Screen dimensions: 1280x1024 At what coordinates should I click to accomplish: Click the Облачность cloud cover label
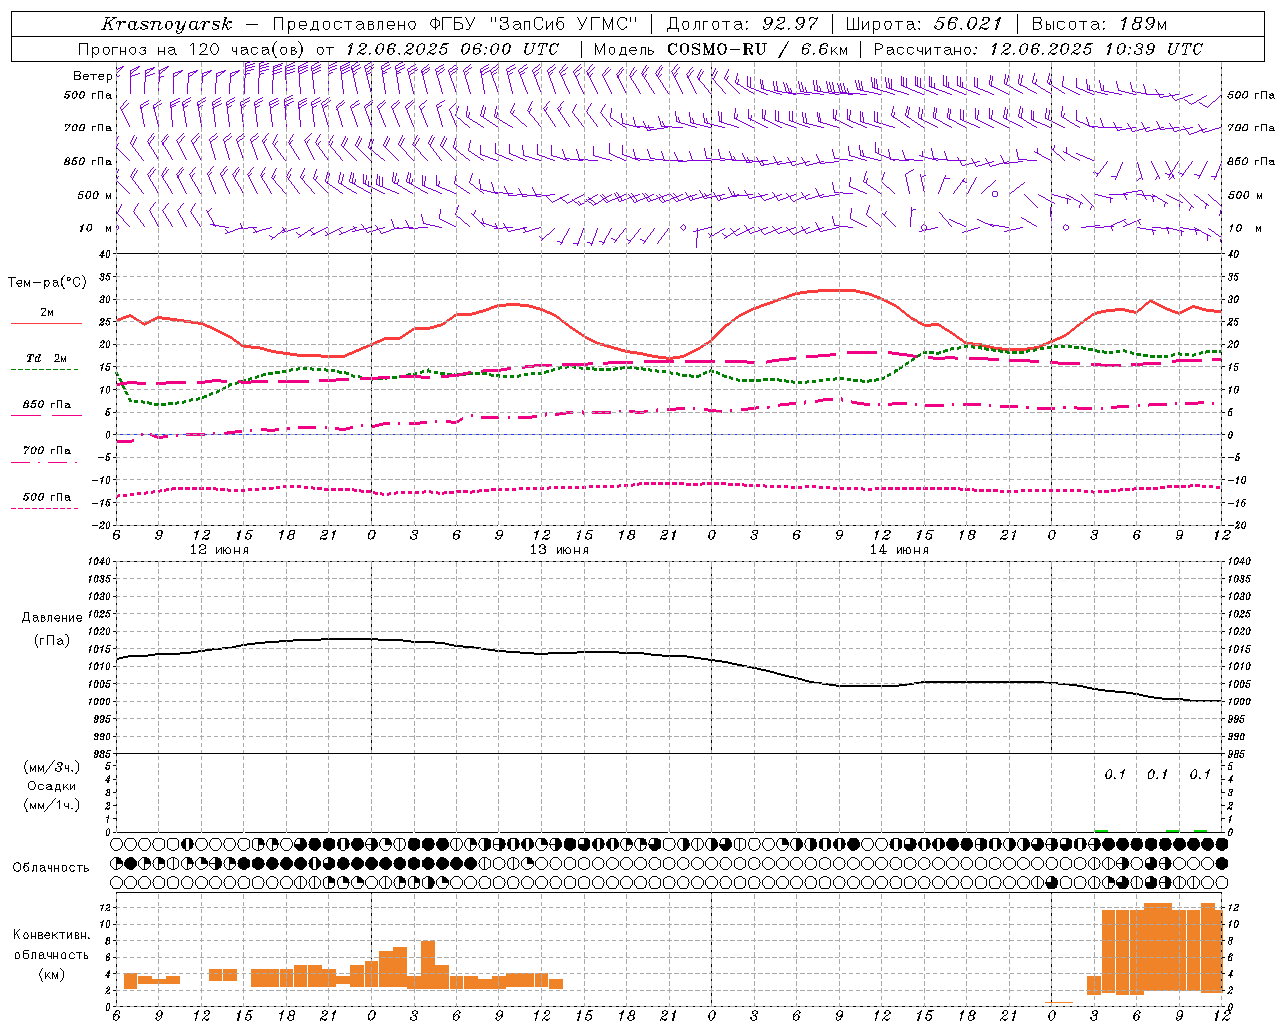pyautogui.click(x=51, y=867)
